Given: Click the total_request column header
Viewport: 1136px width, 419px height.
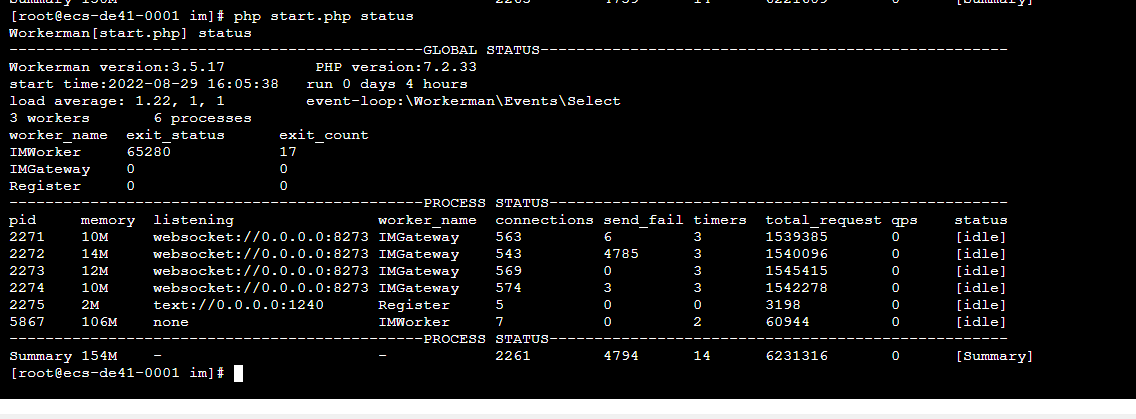Looking at the screenshot, I should click(x=824, y=220).
